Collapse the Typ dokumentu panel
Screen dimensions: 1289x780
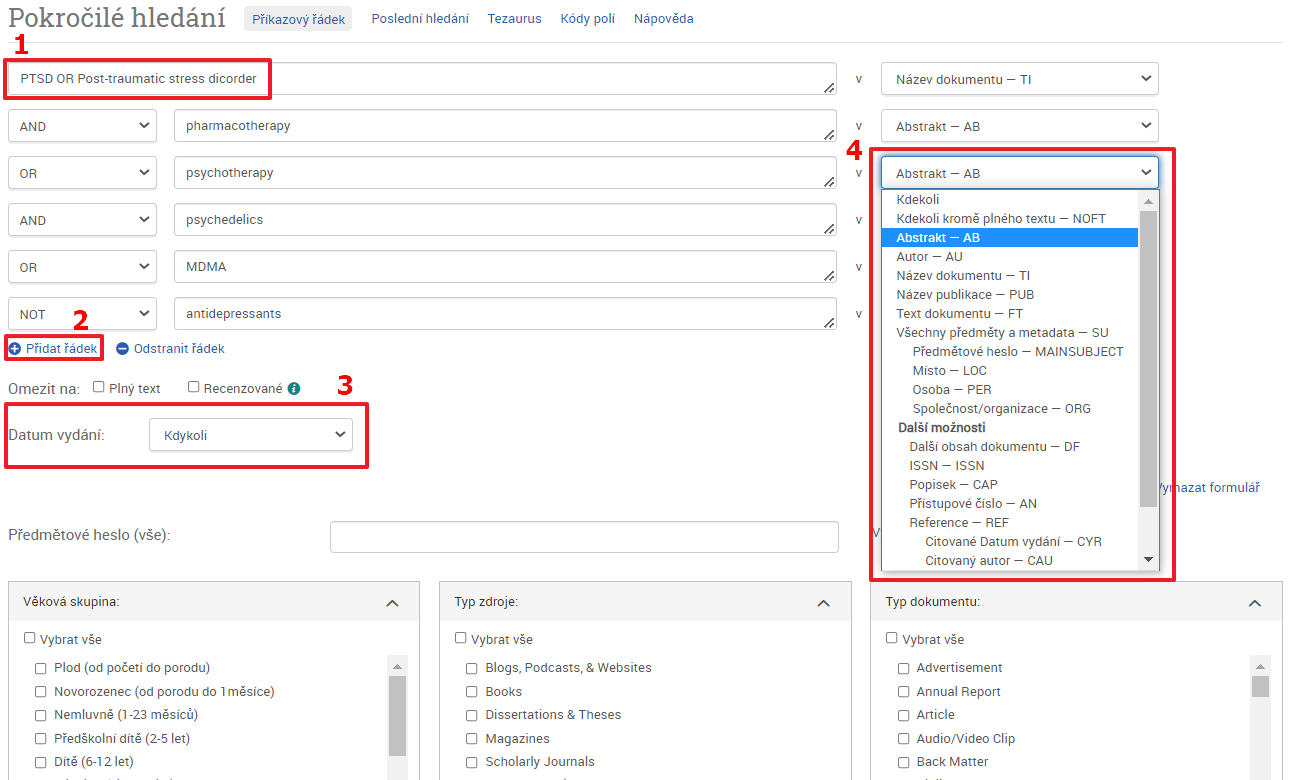coord(1255,603)
